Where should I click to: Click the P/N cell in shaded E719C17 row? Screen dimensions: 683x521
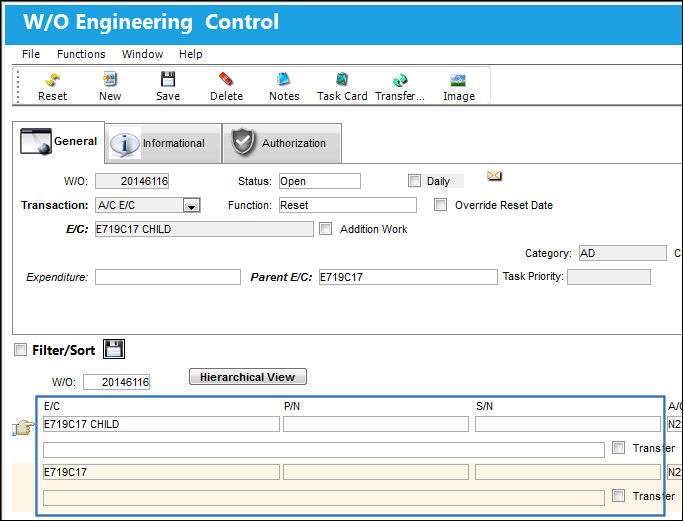point(376,472)
